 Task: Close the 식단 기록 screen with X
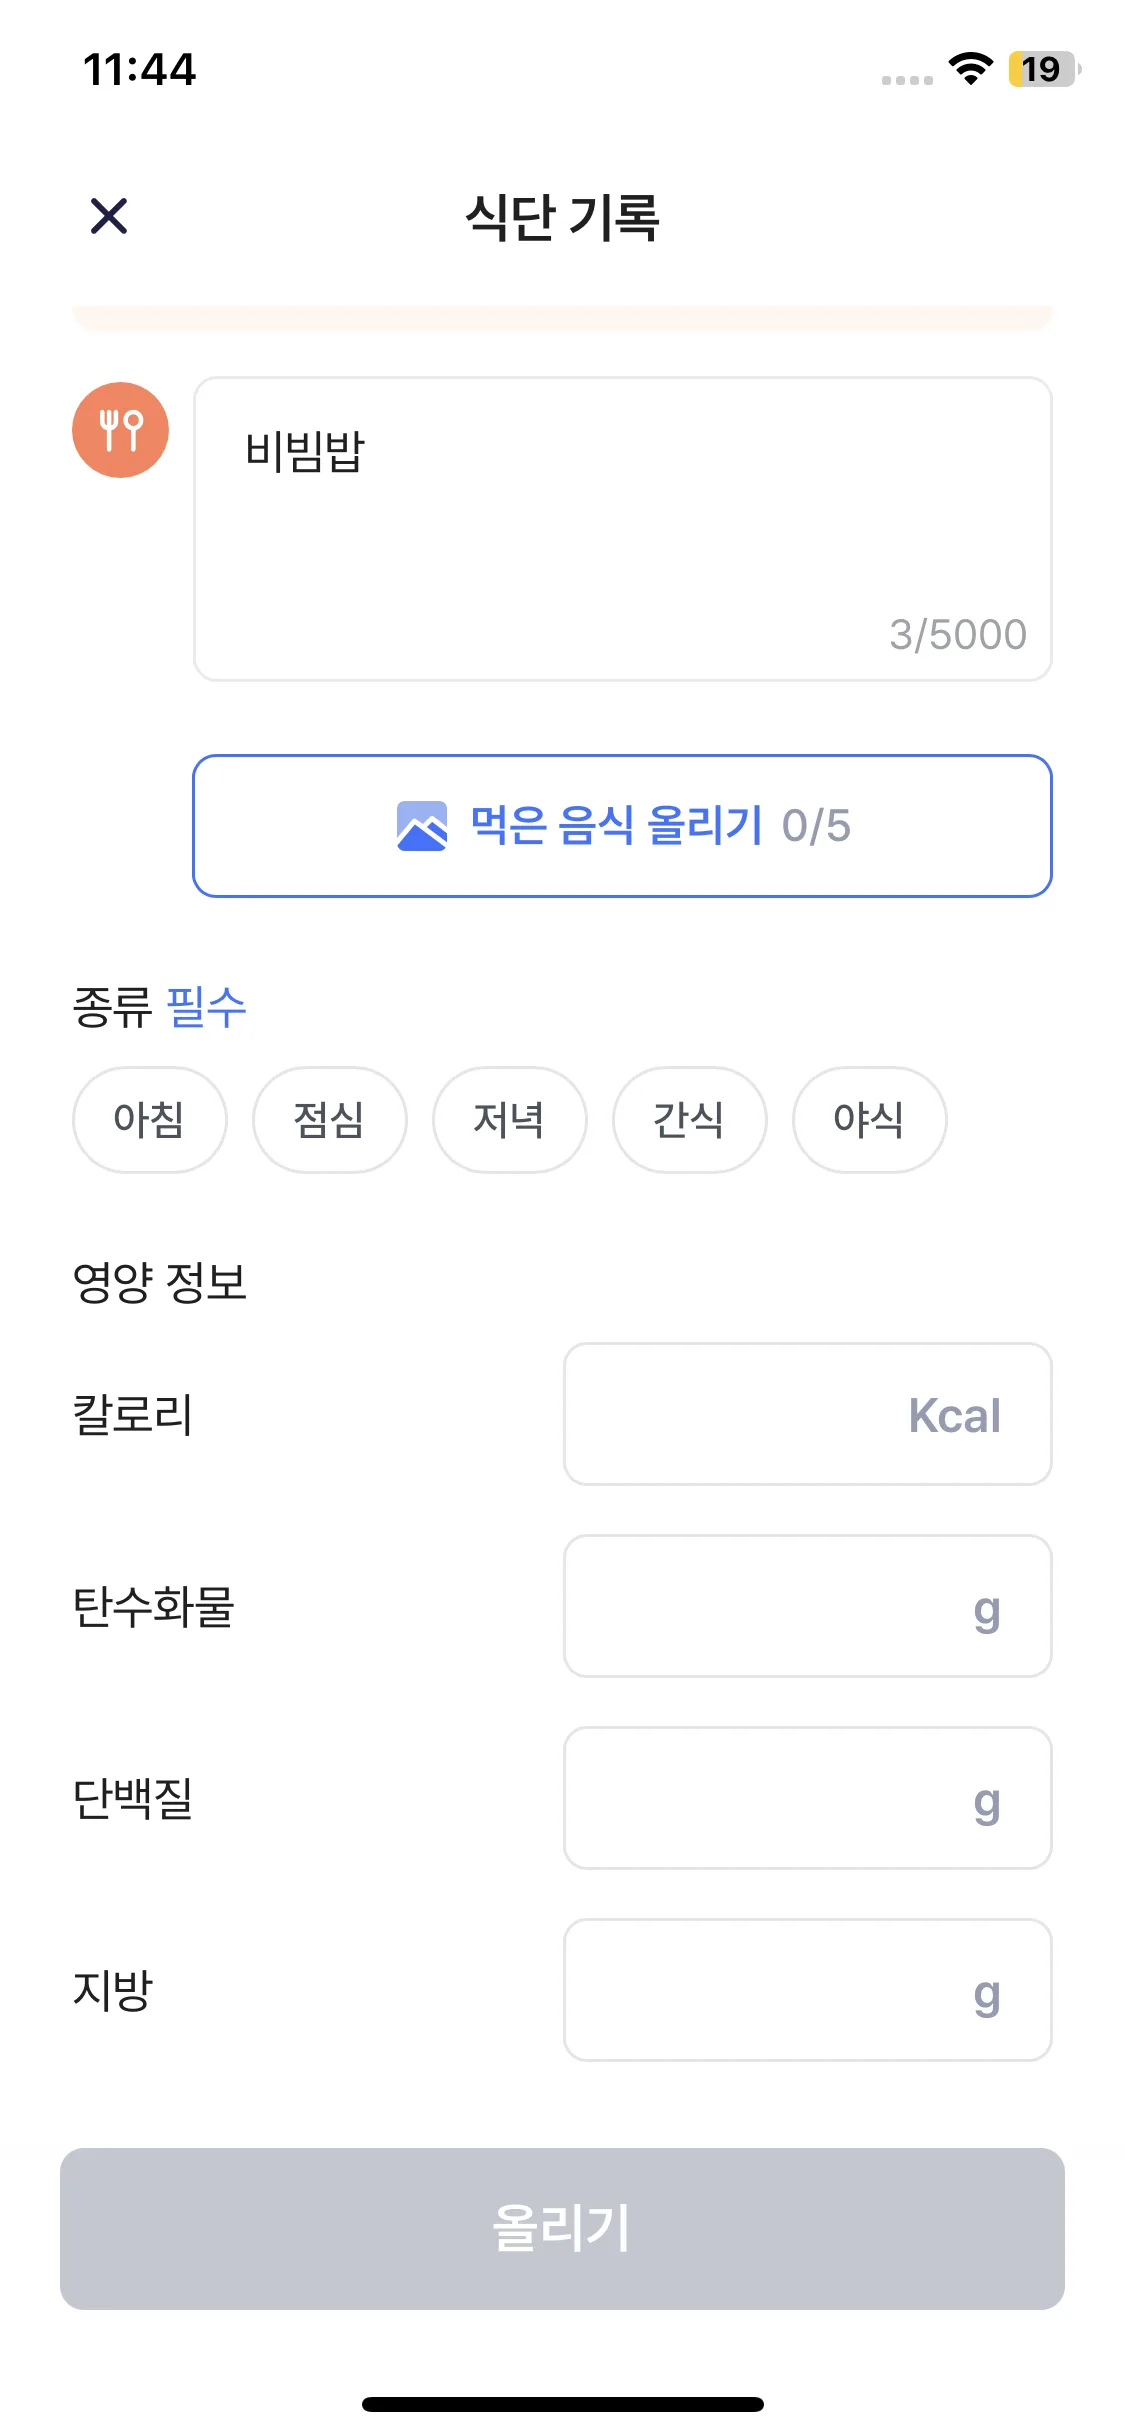pyautogui.click(x=109, y=216)
